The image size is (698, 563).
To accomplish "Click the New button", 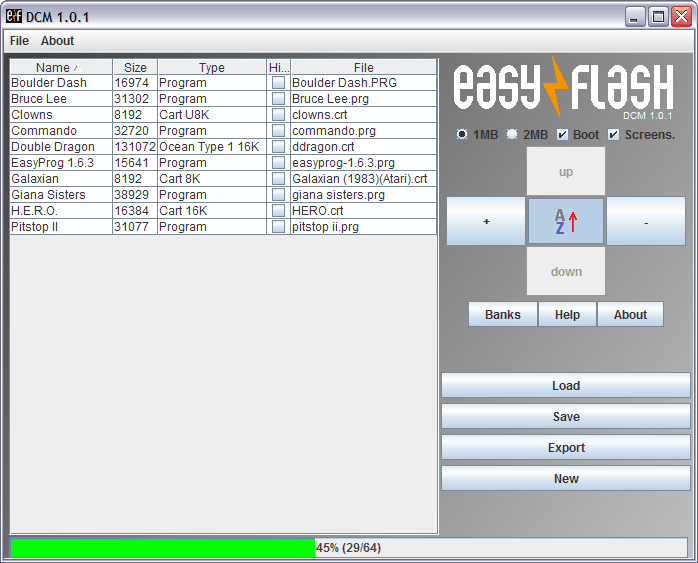I will click(x=566, y=478).
